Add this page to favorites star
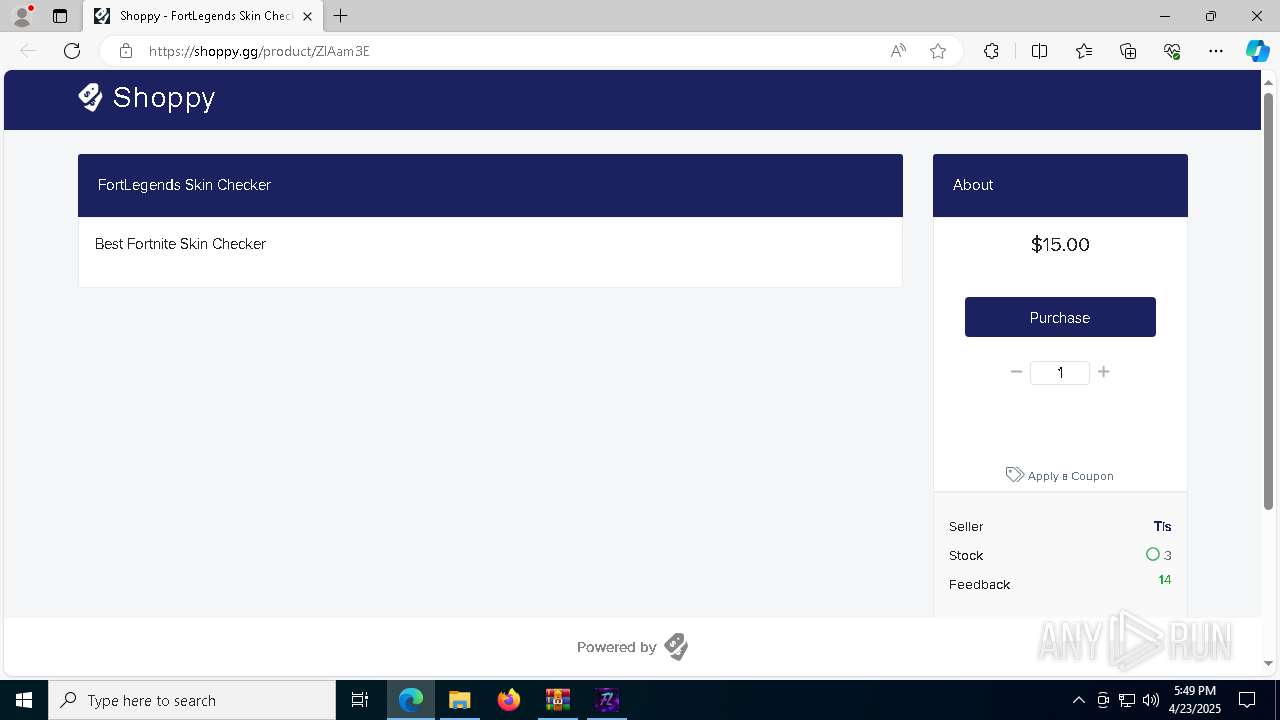The height and width of the screenshot is (720, 1280). [x=938, y=51]
